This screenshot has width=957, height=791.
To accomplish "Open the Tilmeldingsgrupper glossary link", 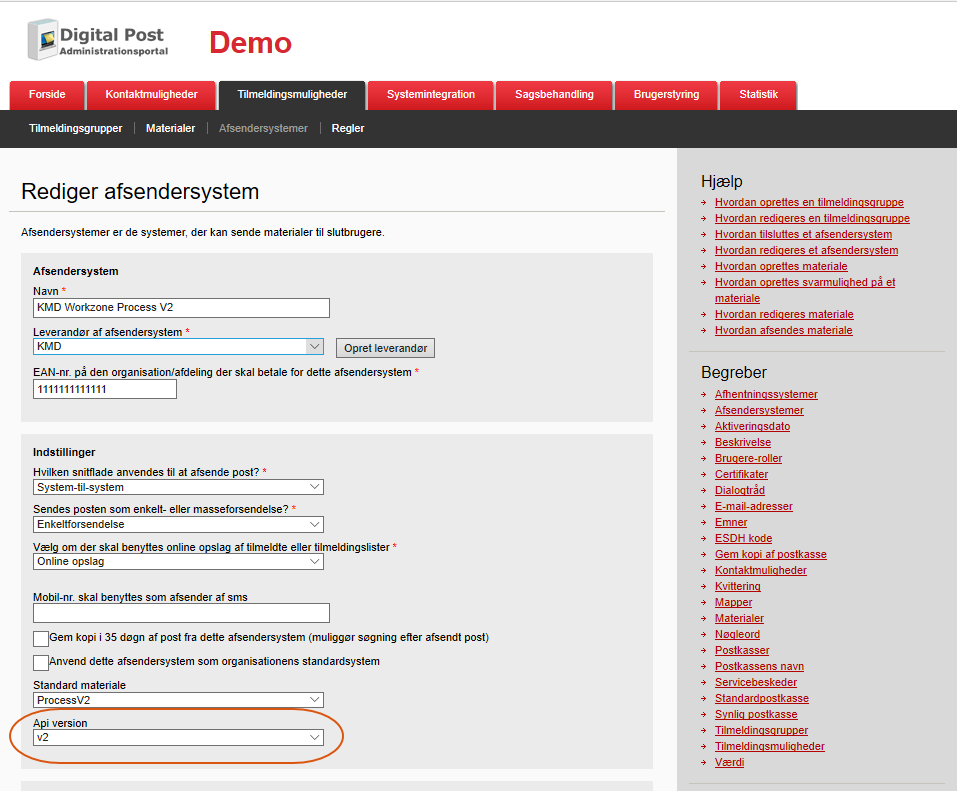I will (x=761, y=731).
